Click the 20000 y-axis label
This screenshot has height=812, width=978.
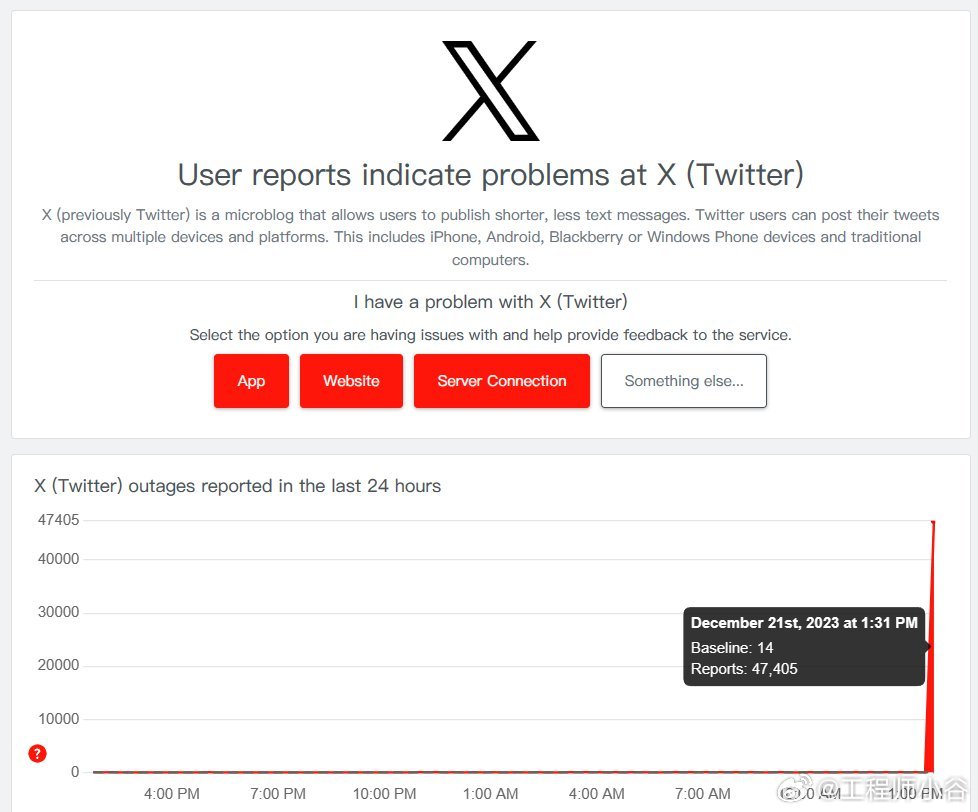click(59, 665)
